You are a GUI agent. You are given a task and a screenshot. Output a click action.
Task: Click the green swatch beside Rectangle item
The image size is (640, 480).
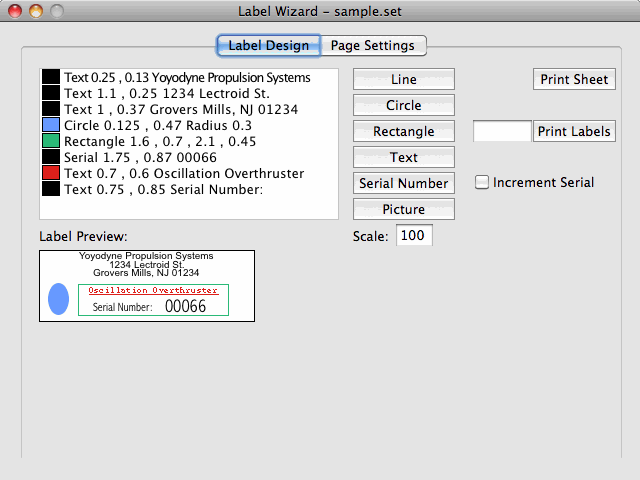(51, 141)
